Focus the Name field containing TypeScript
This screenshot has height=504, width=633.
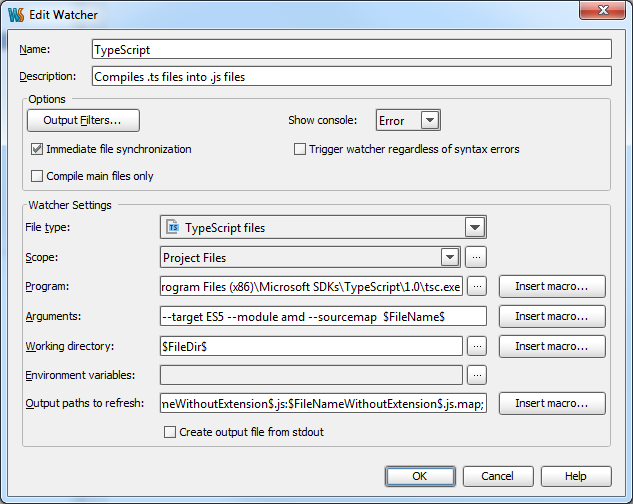tap(352, 49)
